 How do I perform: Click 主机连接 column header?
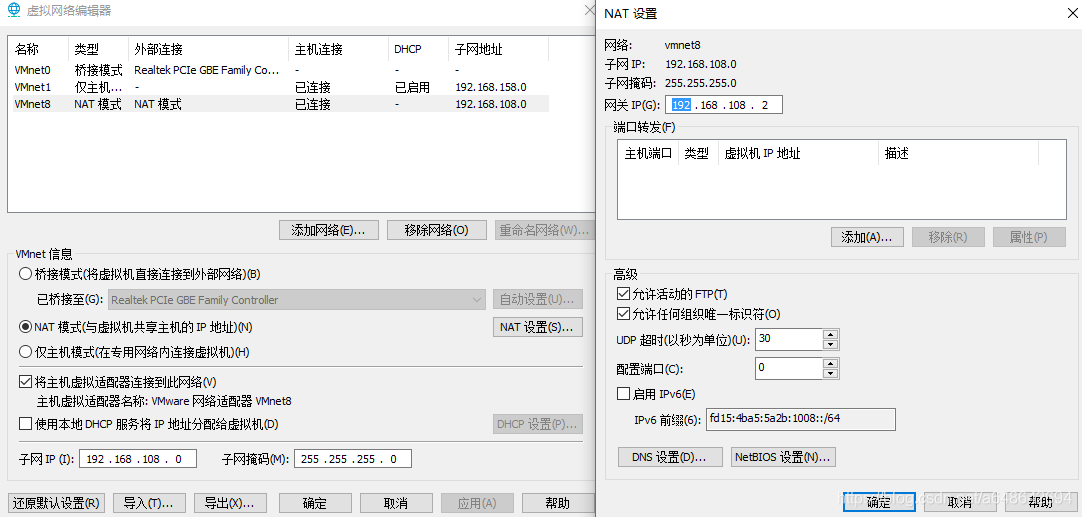[x=338, y=50]
